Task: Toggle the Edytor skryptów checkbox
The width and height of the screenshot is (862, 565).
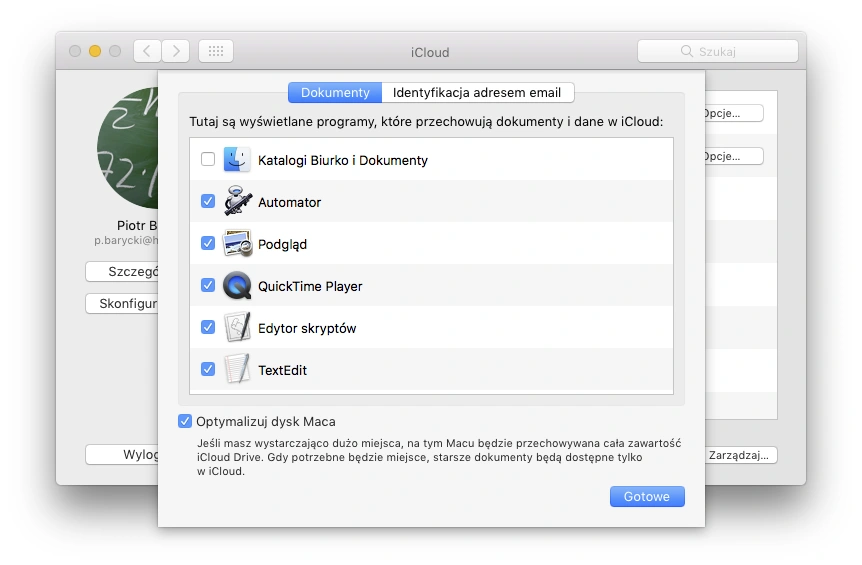Action: 208,327
